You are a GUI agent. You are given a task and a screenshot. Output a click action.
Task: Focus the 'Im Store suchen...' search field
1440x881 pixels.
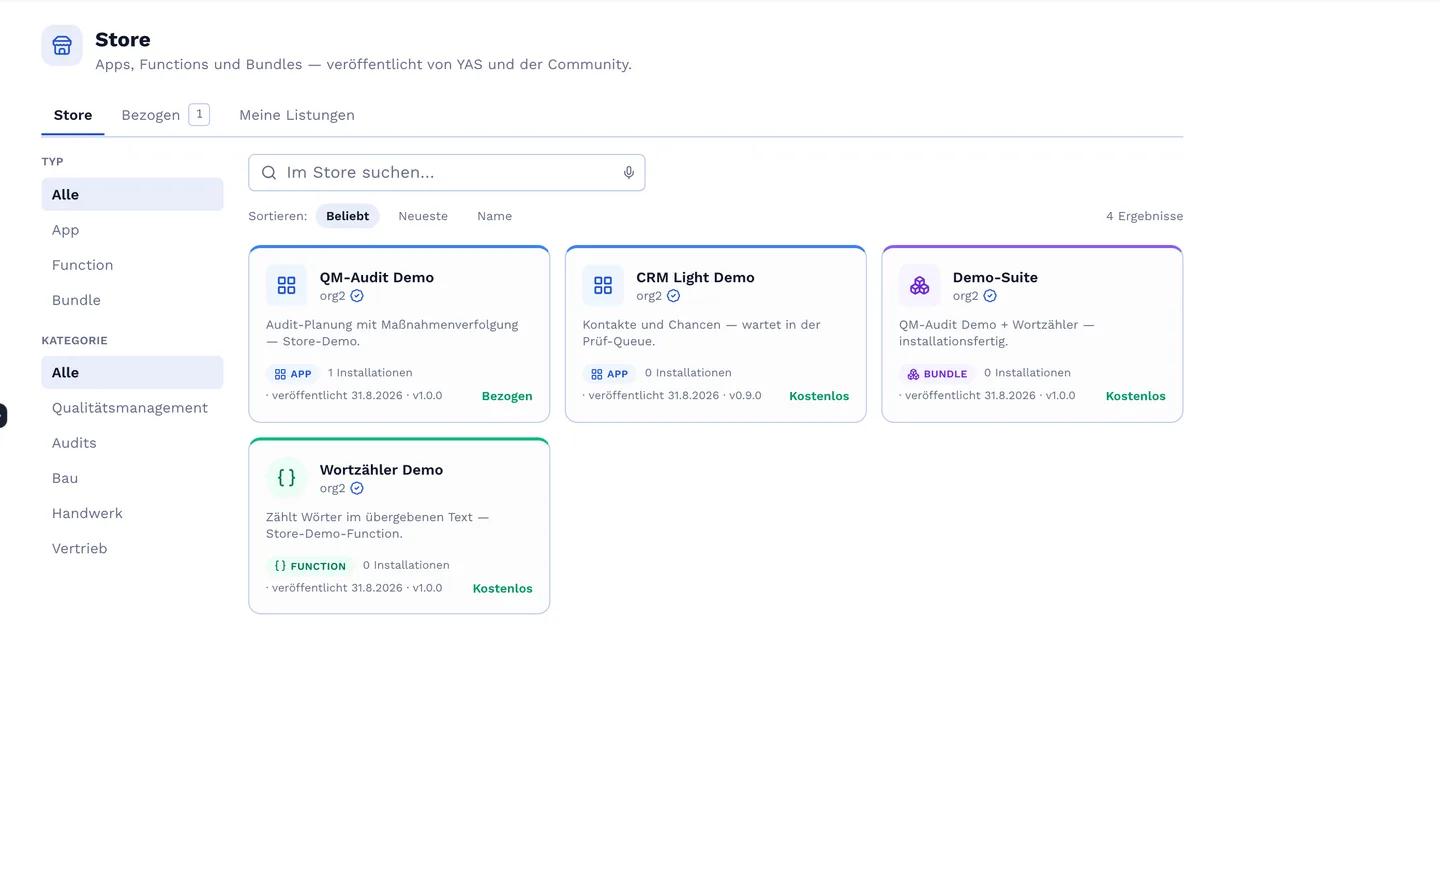point(447,173)
